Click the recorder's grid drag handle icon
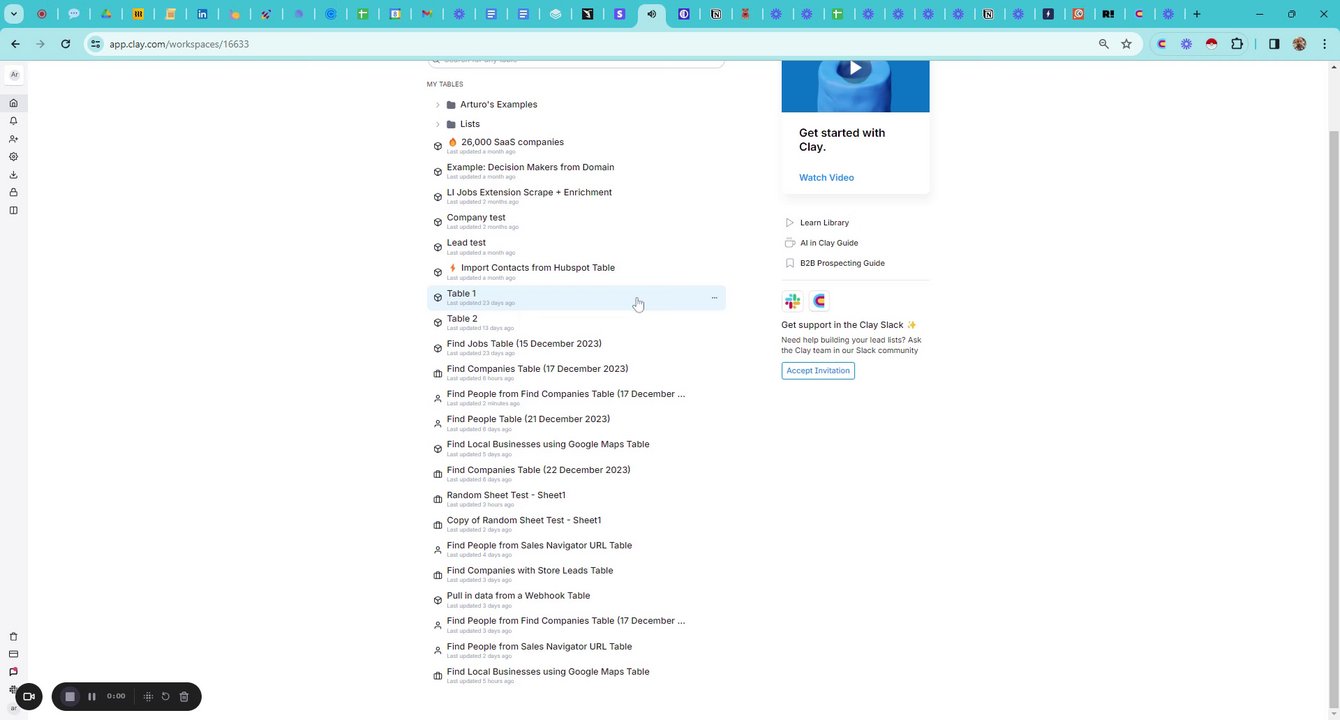The height and width of the screenshot is (720, 1340). 148,696
